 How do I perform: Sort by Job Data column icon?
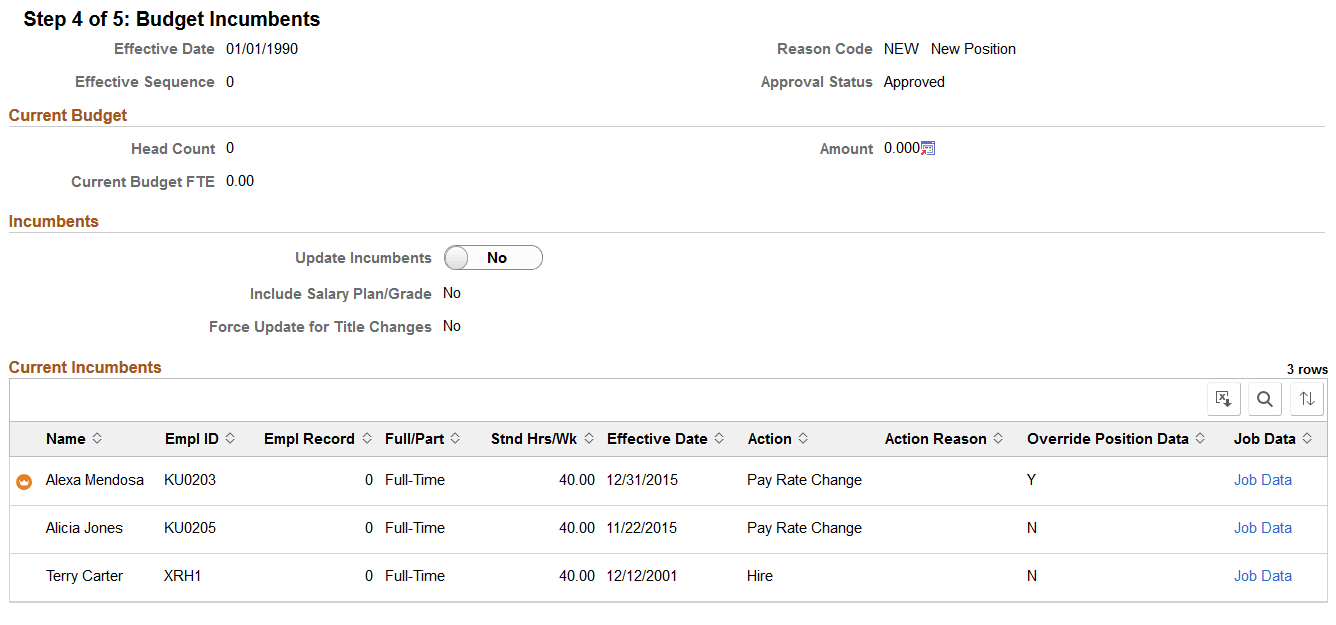pos(1307,439)
